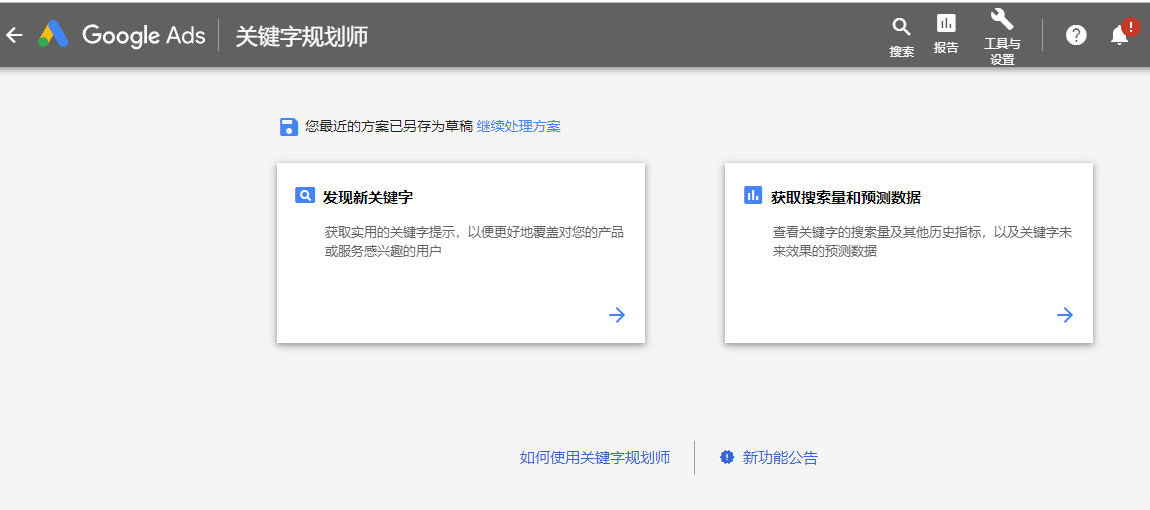Image resolution: width=1150 pixels, height=510 pixels.
Task: Click the red alert badge on the bell
Action: (1131, 27)
